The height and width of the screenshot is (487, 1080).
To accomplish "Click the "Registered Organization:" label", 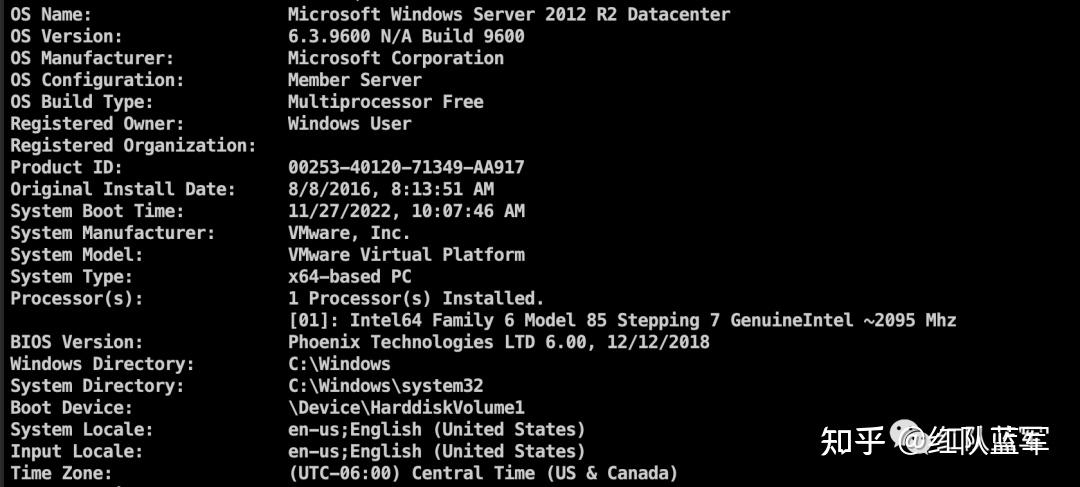I will point(134,146).
